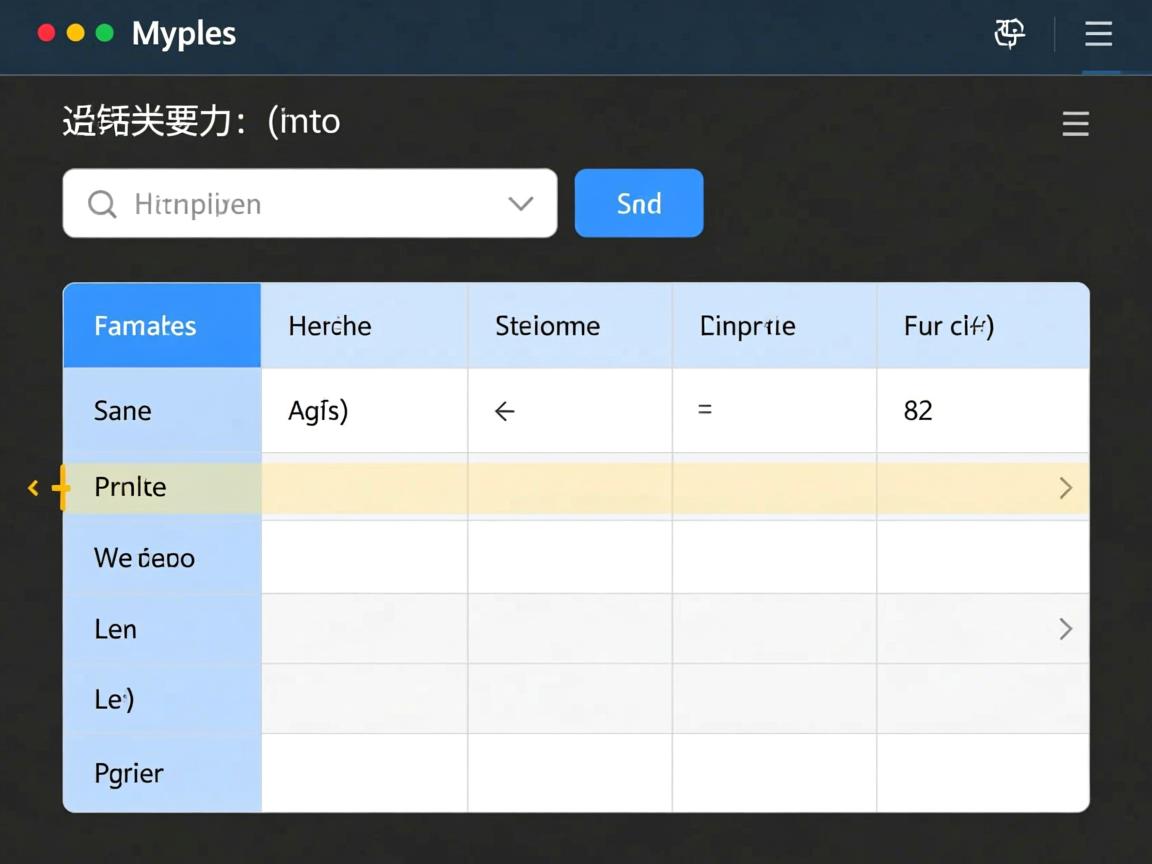The height and width of the screenshot is (864, 1152).
Task: Click the Steiomme column header
Action: click(547, 326)
